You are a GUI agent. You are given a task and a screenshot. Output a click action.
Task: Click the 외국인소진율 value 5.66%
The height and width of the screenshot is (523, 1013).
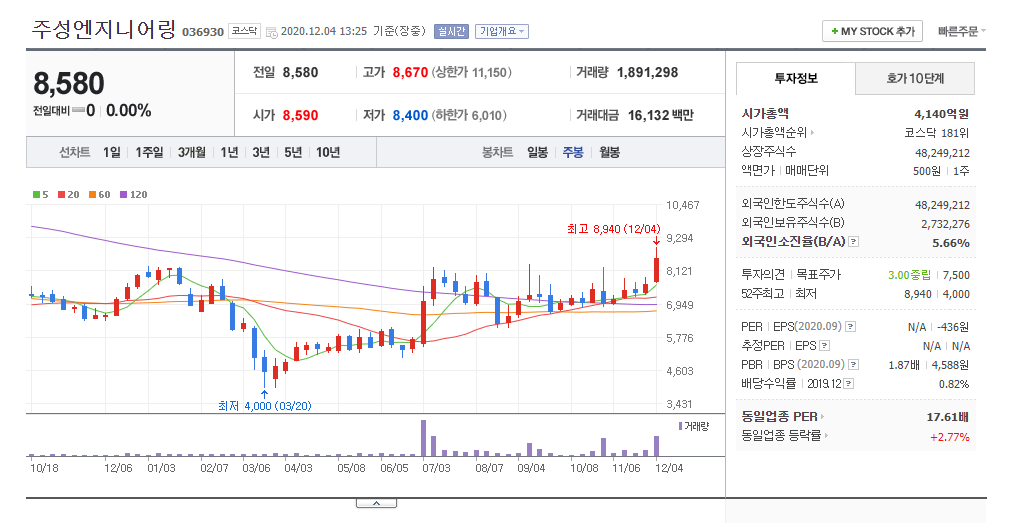[951, 243]
